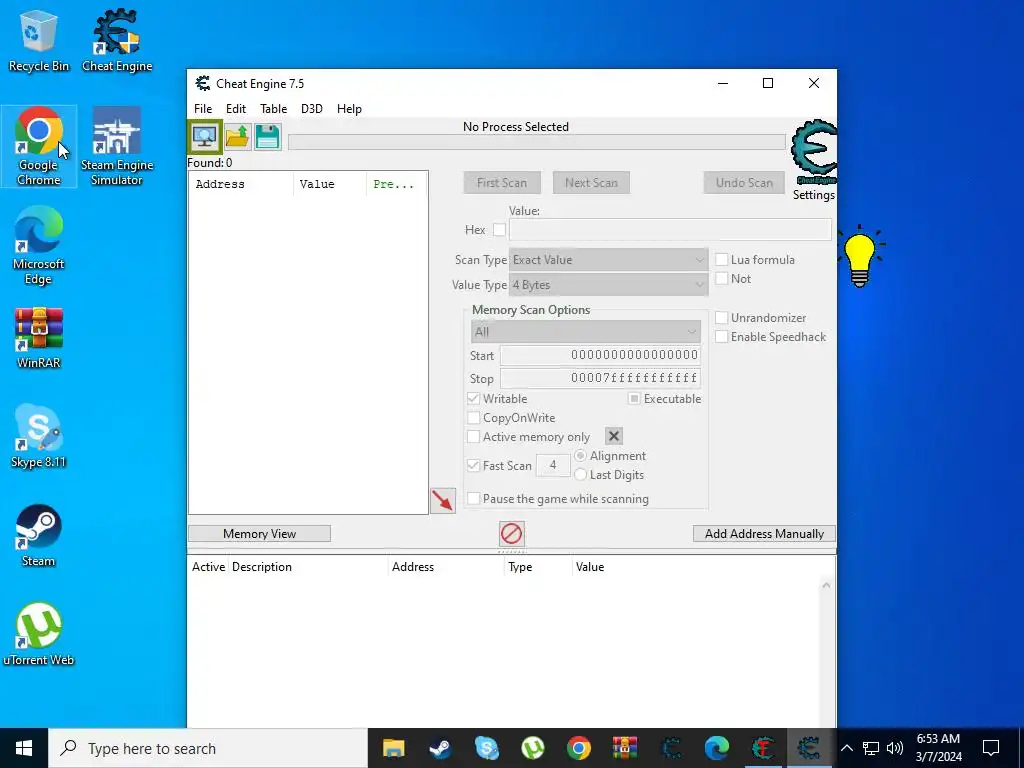The height and width of the screenshot is (768, 1024).
Task: Click the Windows taskbar search box
Action: click(x=208, y=748)
